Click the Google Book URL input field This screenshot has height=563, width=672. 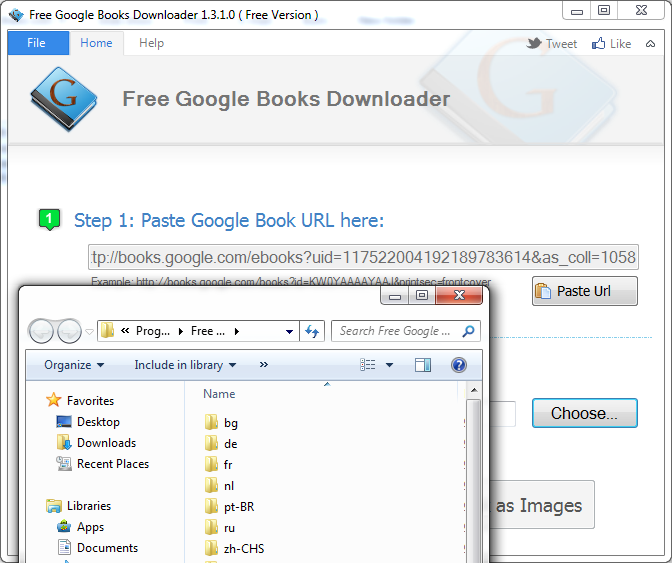pyautogui.click(x=363, y=257)
